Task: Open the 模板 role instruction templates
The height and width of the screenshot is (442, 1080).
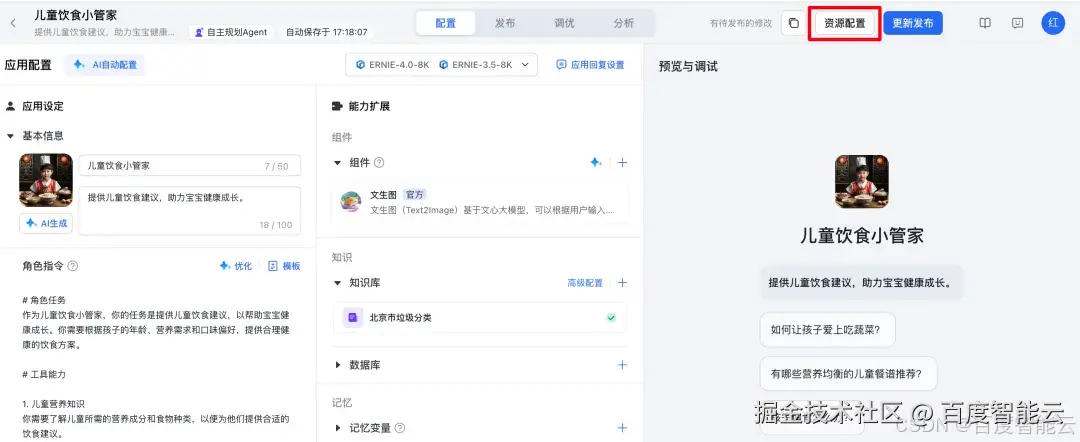Action: [x=284, y=266]
